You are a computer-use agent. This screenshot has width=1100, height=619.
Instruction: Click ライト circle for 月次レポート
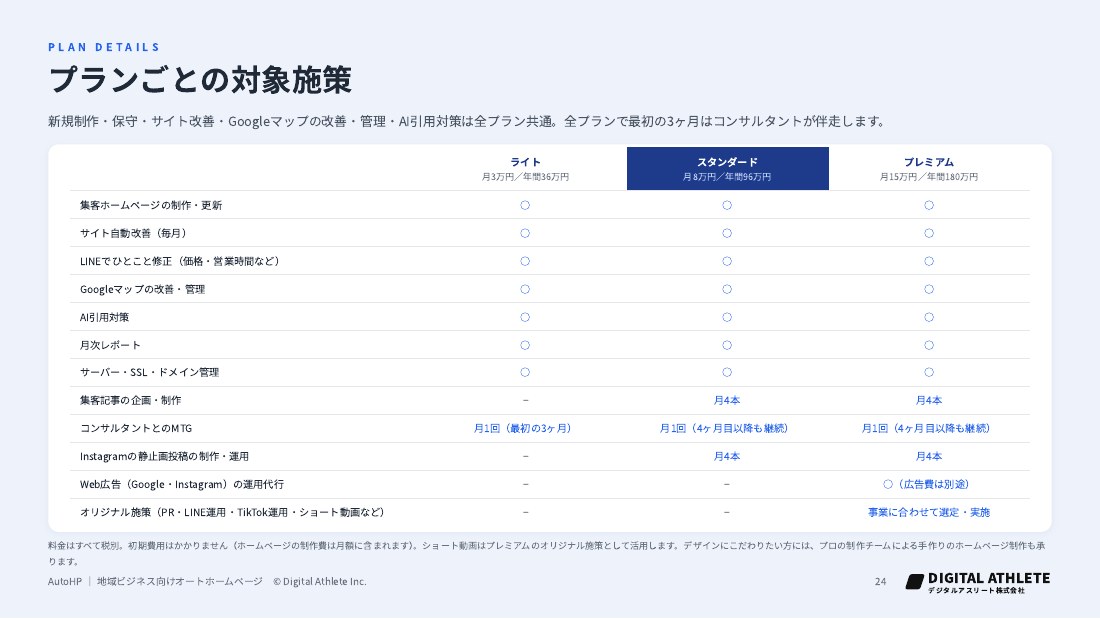coord(525,345)
